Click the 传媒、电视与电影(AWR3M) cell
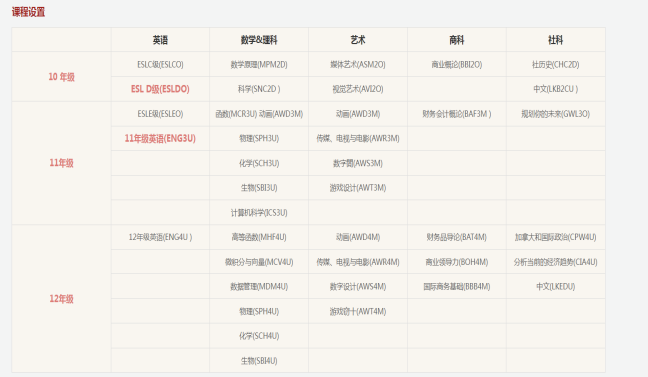 [x=358, y=138]
